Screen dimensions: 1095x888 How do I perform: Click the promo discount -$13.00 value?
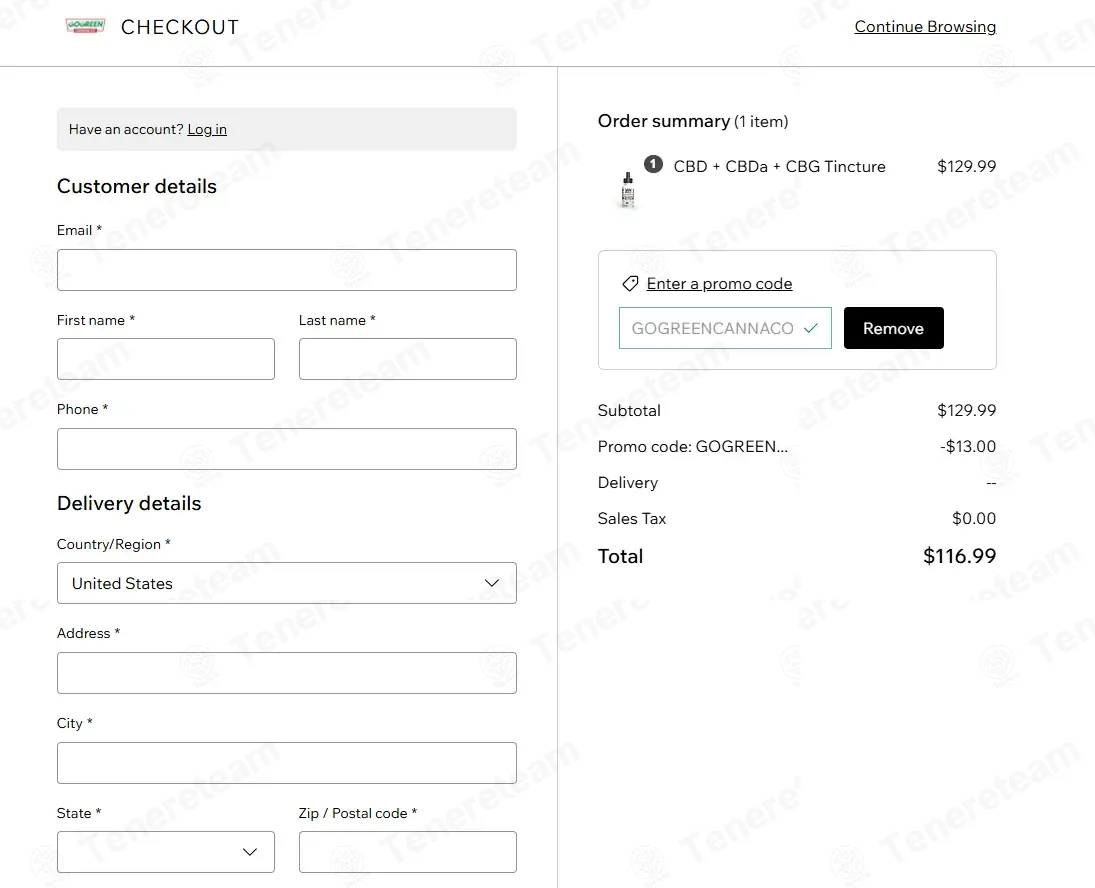[968, 446]
